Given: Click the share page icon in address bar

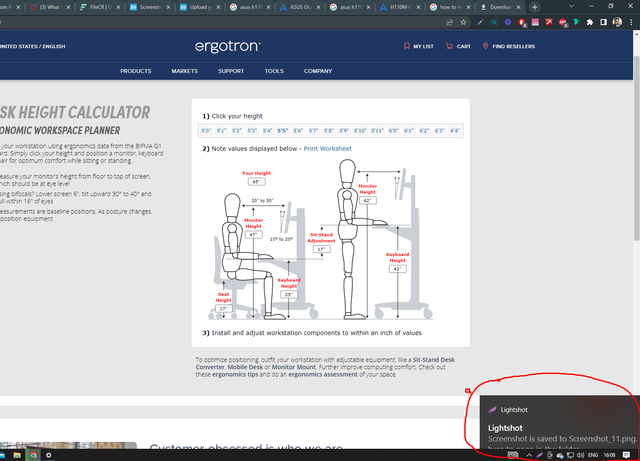Looking at the screenshot, I should [449, 22].
